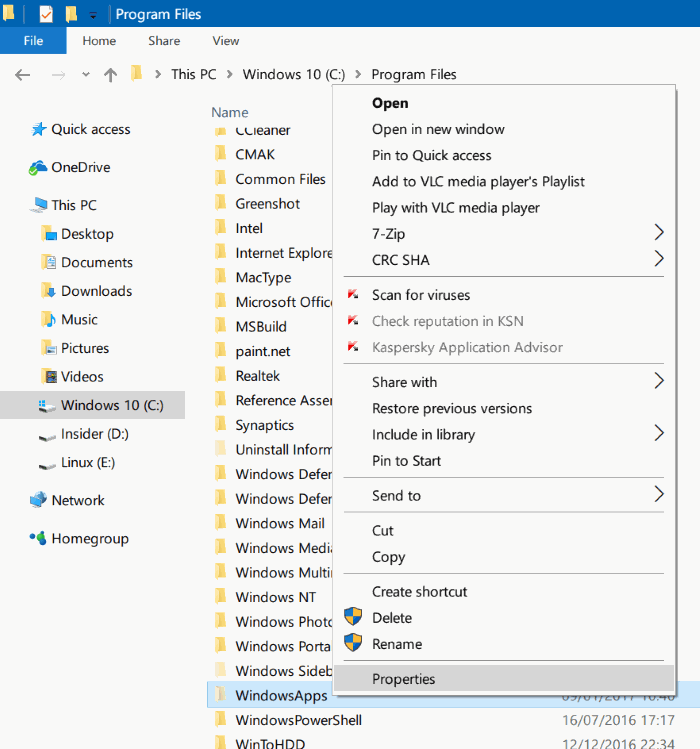Click the Name column header
The width and height of the screenshot is (700, 749).
tap(230, 112)
